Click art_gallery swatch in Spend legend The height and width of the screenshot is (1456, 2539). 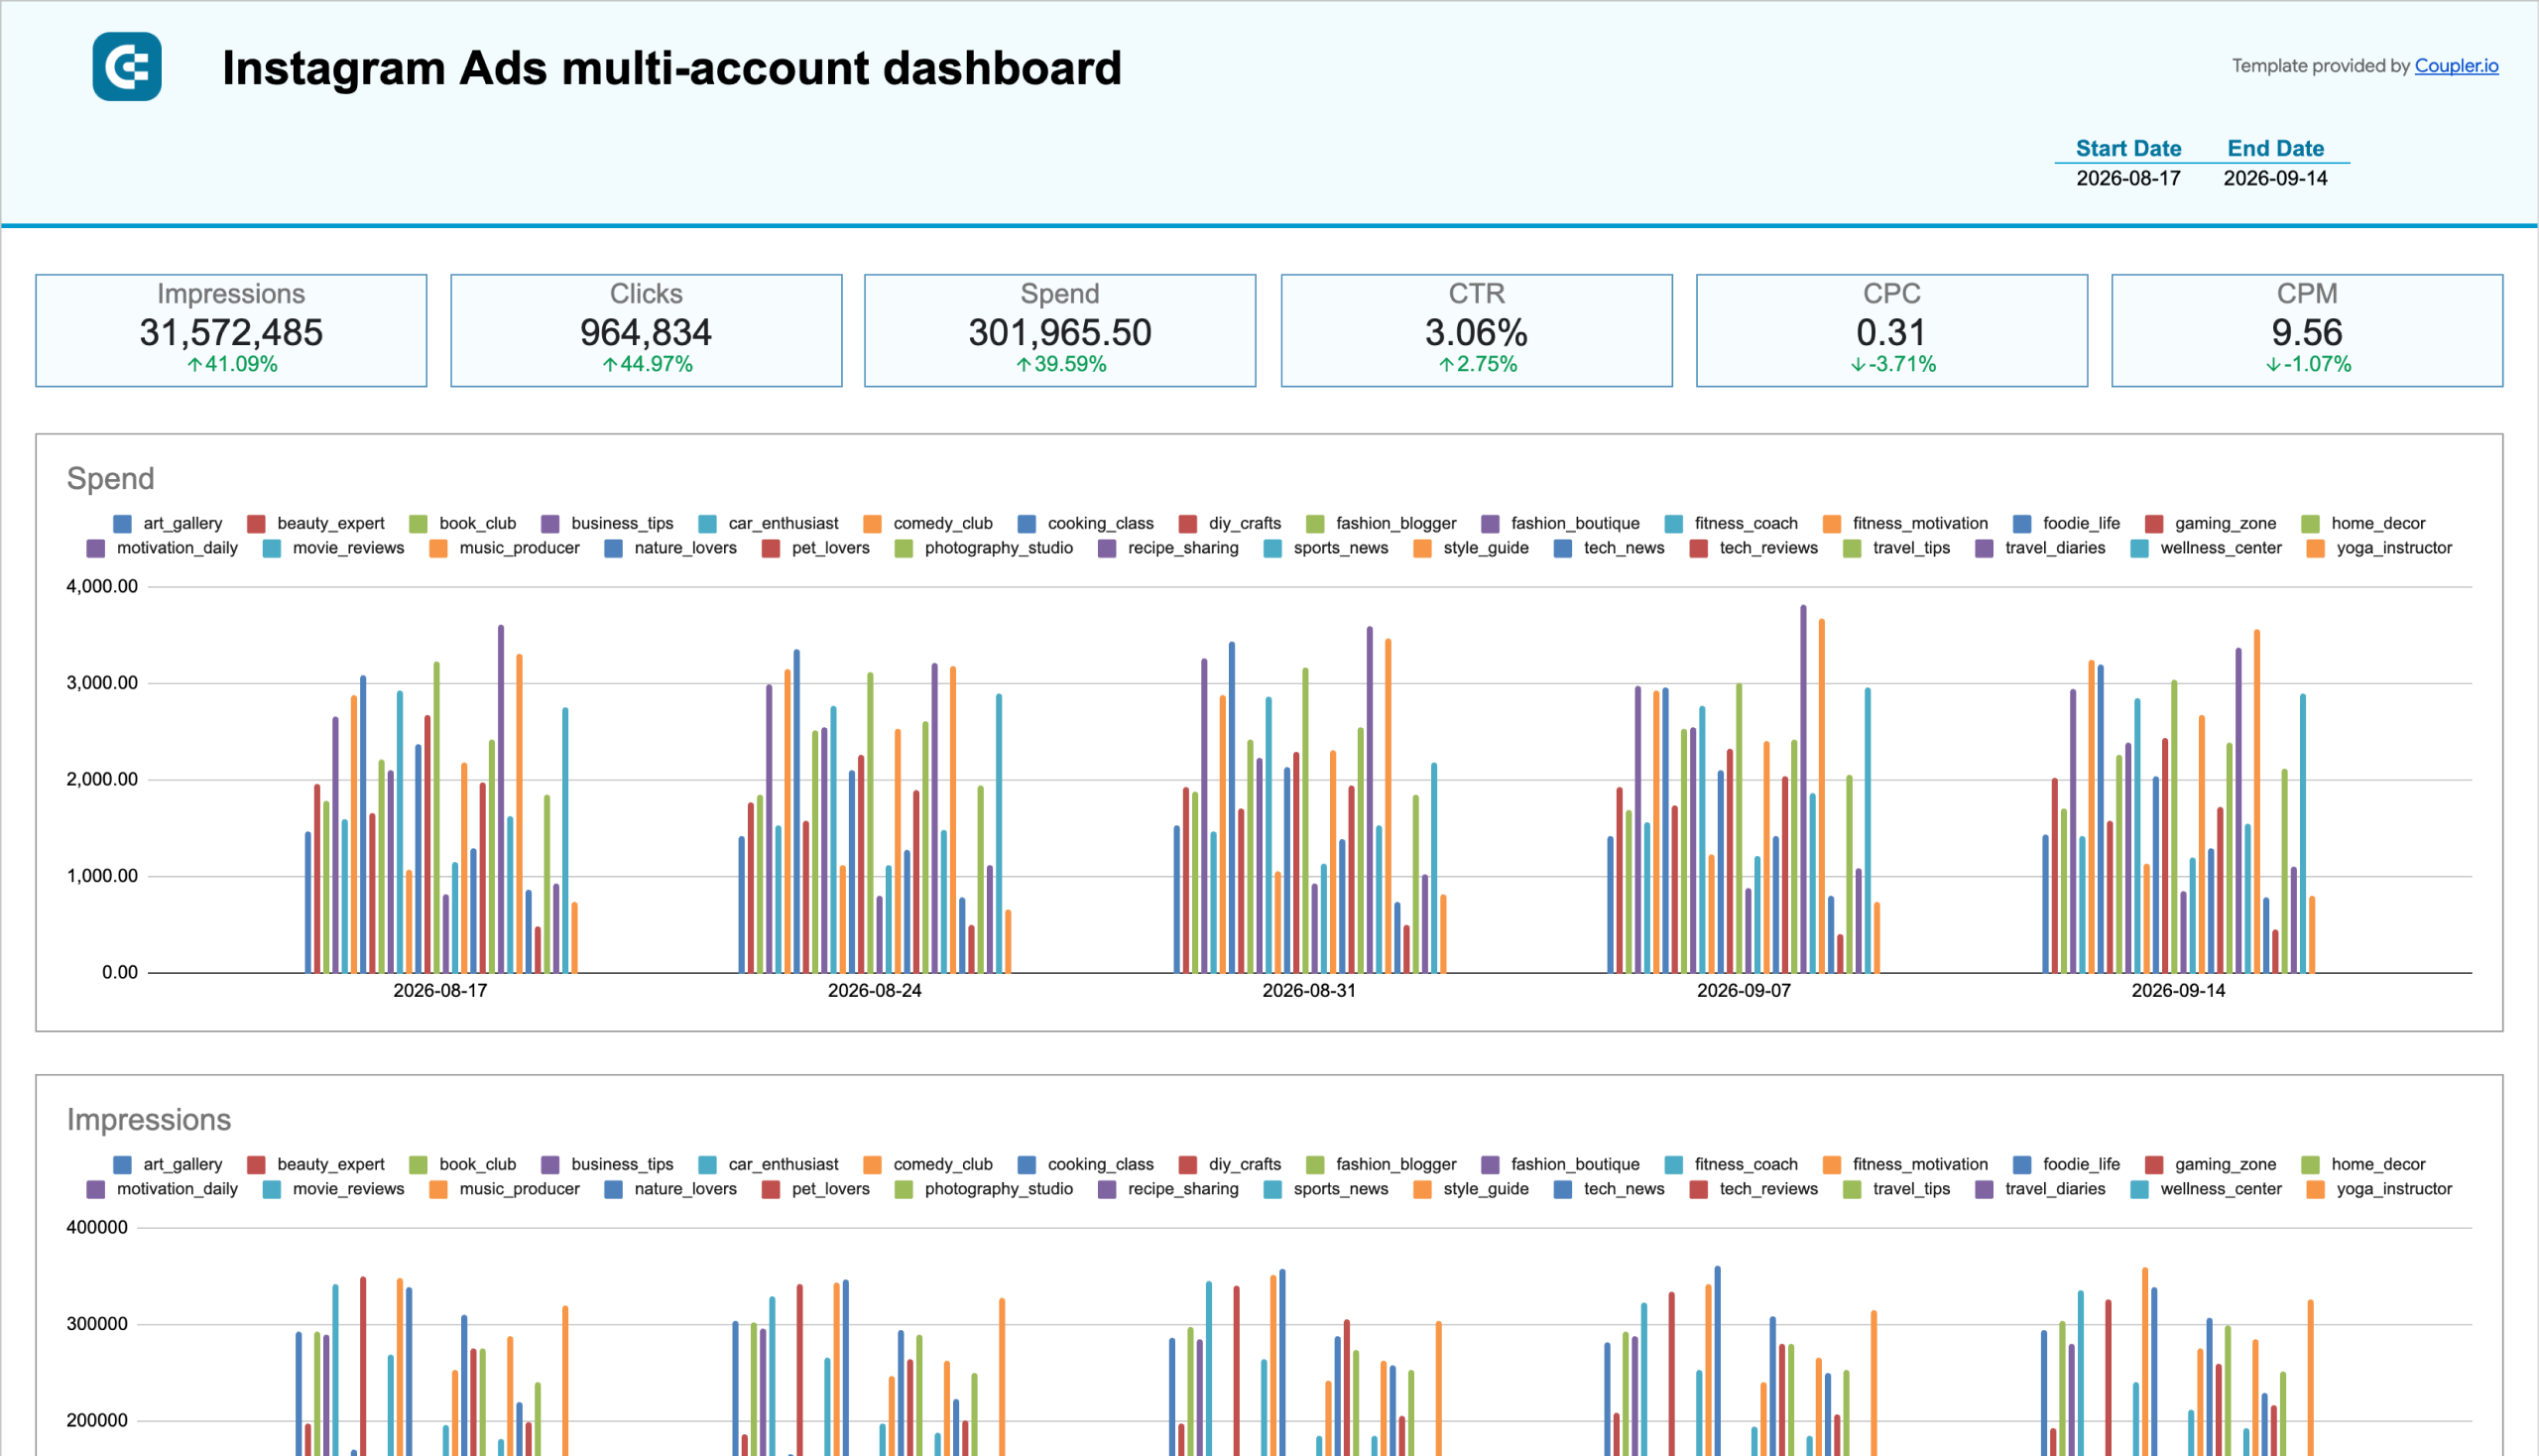click(x=123, y=523)
